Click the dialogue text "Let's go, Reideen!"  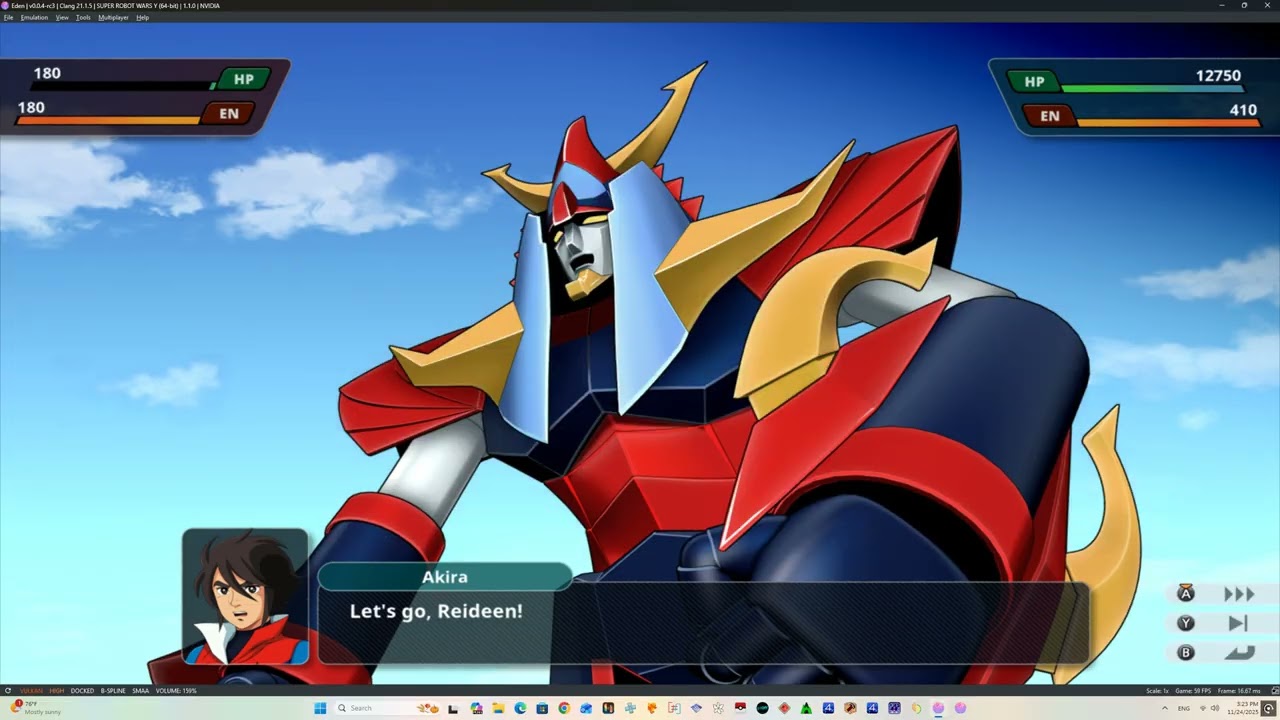click(x=436, y=611)
